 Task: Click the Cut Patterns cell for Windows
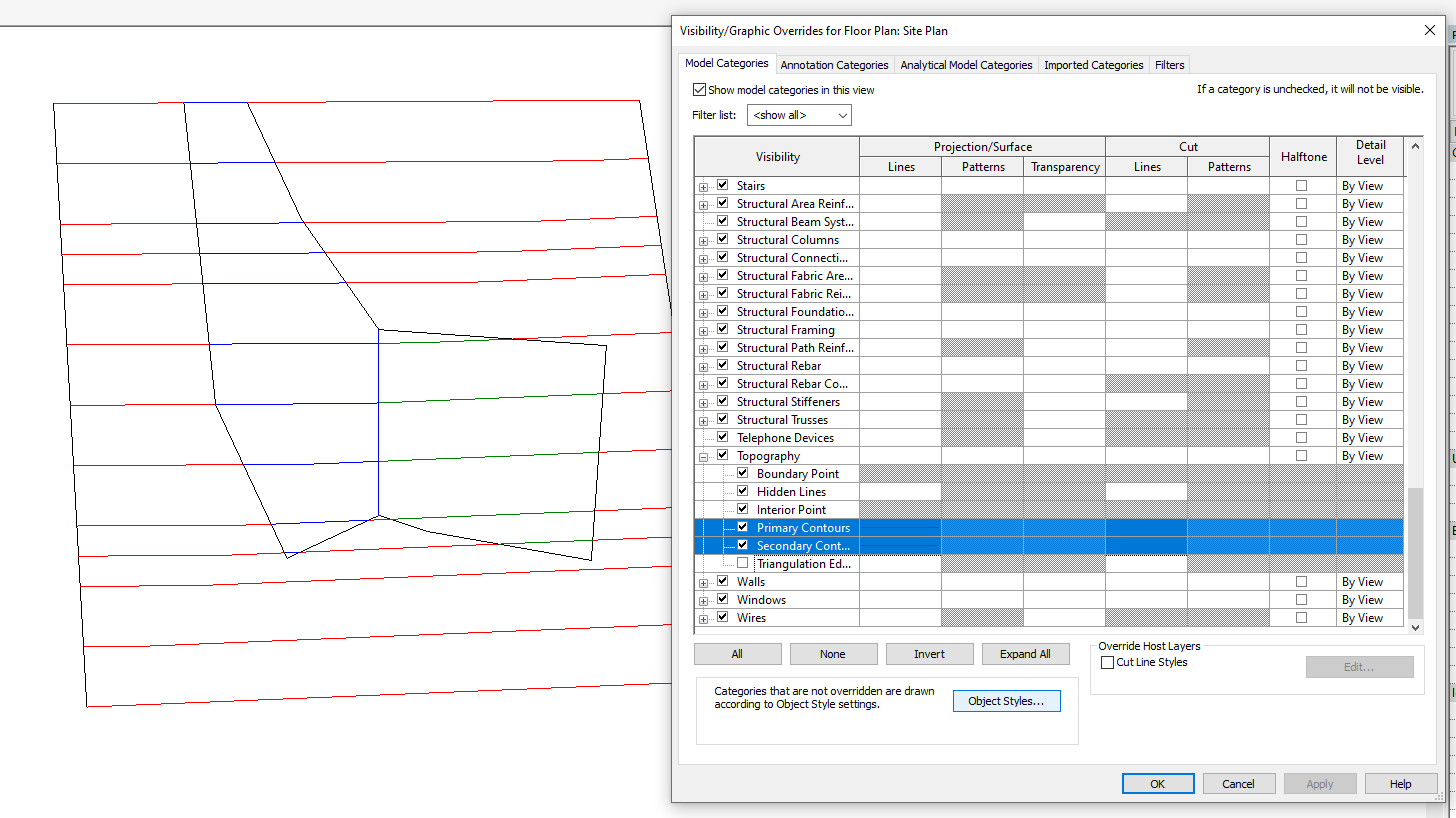click(x=1229, y=600)
